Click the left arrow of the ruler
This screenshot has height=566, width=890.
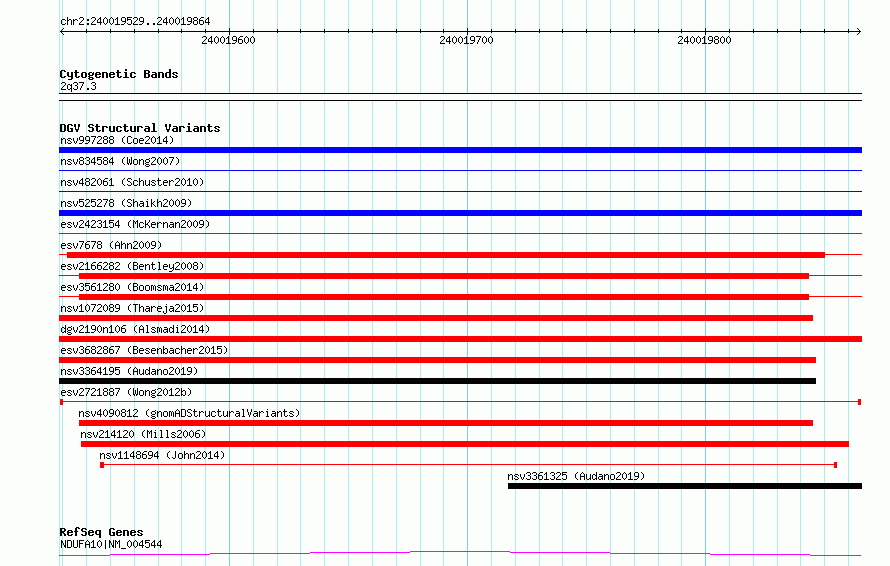[x=62, y=31]
